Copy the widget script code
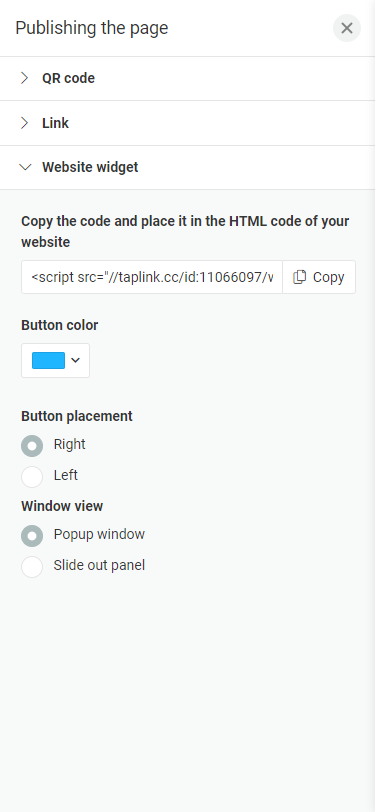Image resolution: width=375 pixels, height=812 pixels. (x=319, y=277)
